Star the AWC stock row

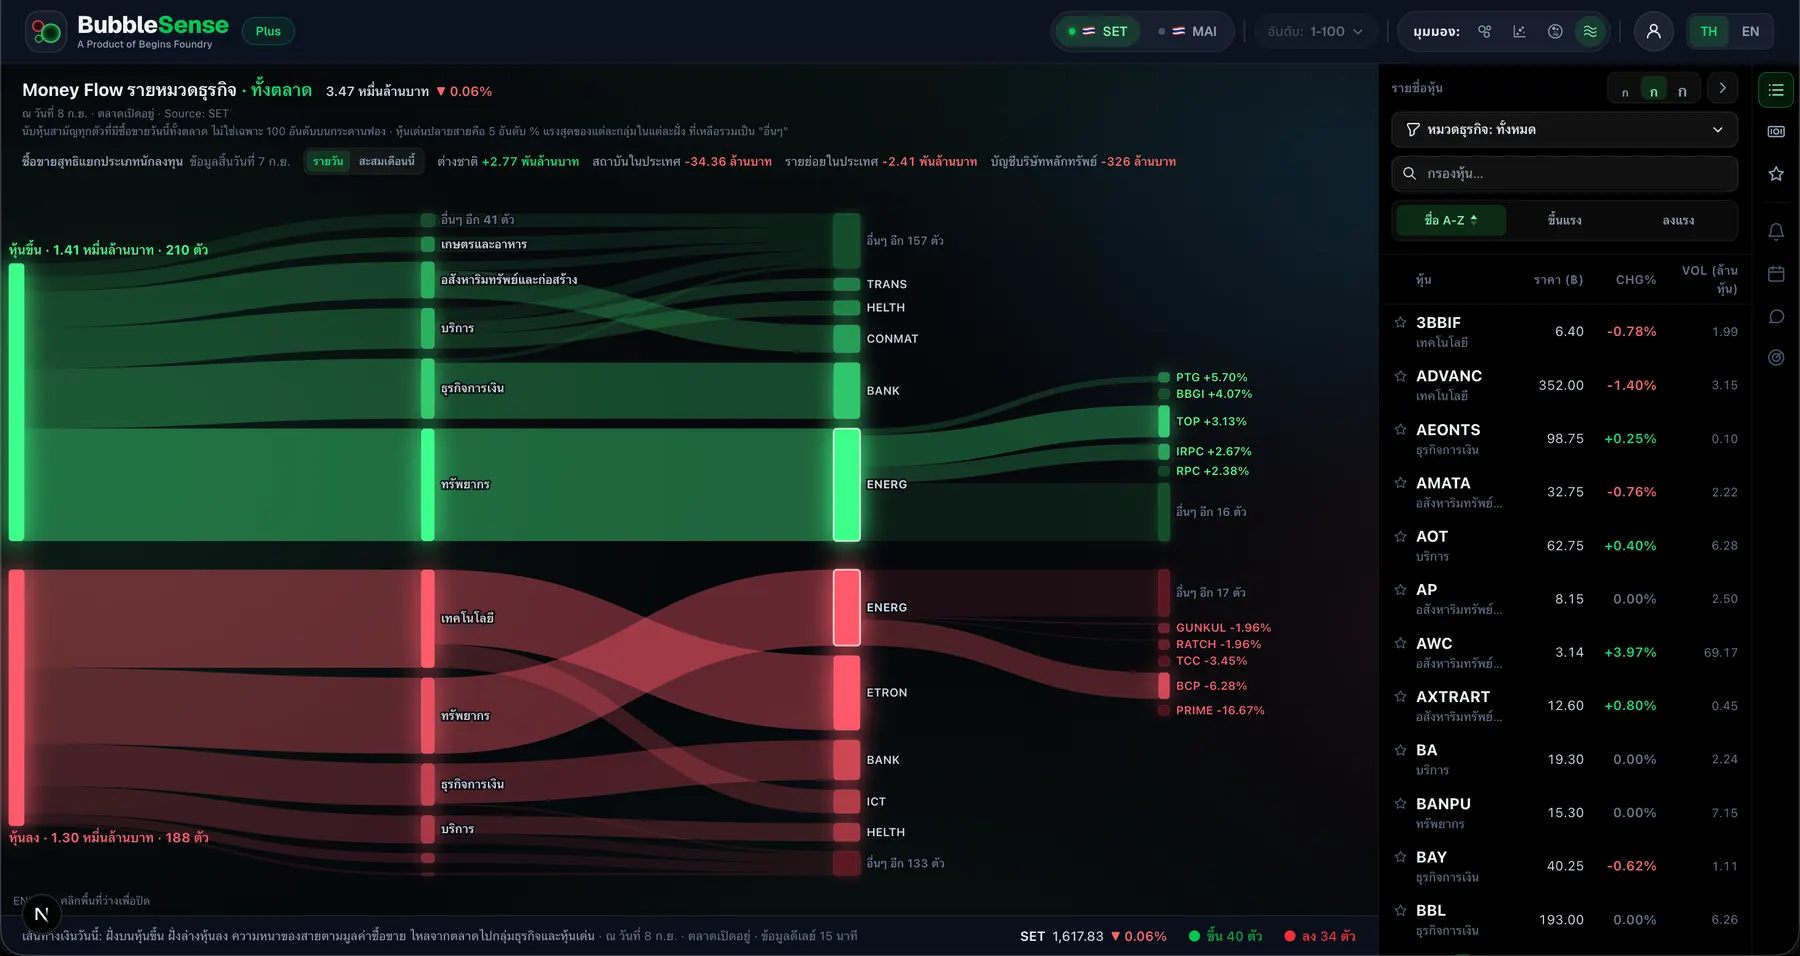(1400, 643)
